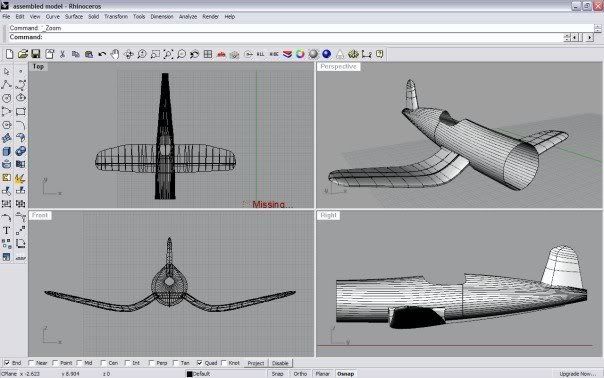Screen dimensions: 604x378
Task: Open the Layers stack icon
Action: [287, 54]
